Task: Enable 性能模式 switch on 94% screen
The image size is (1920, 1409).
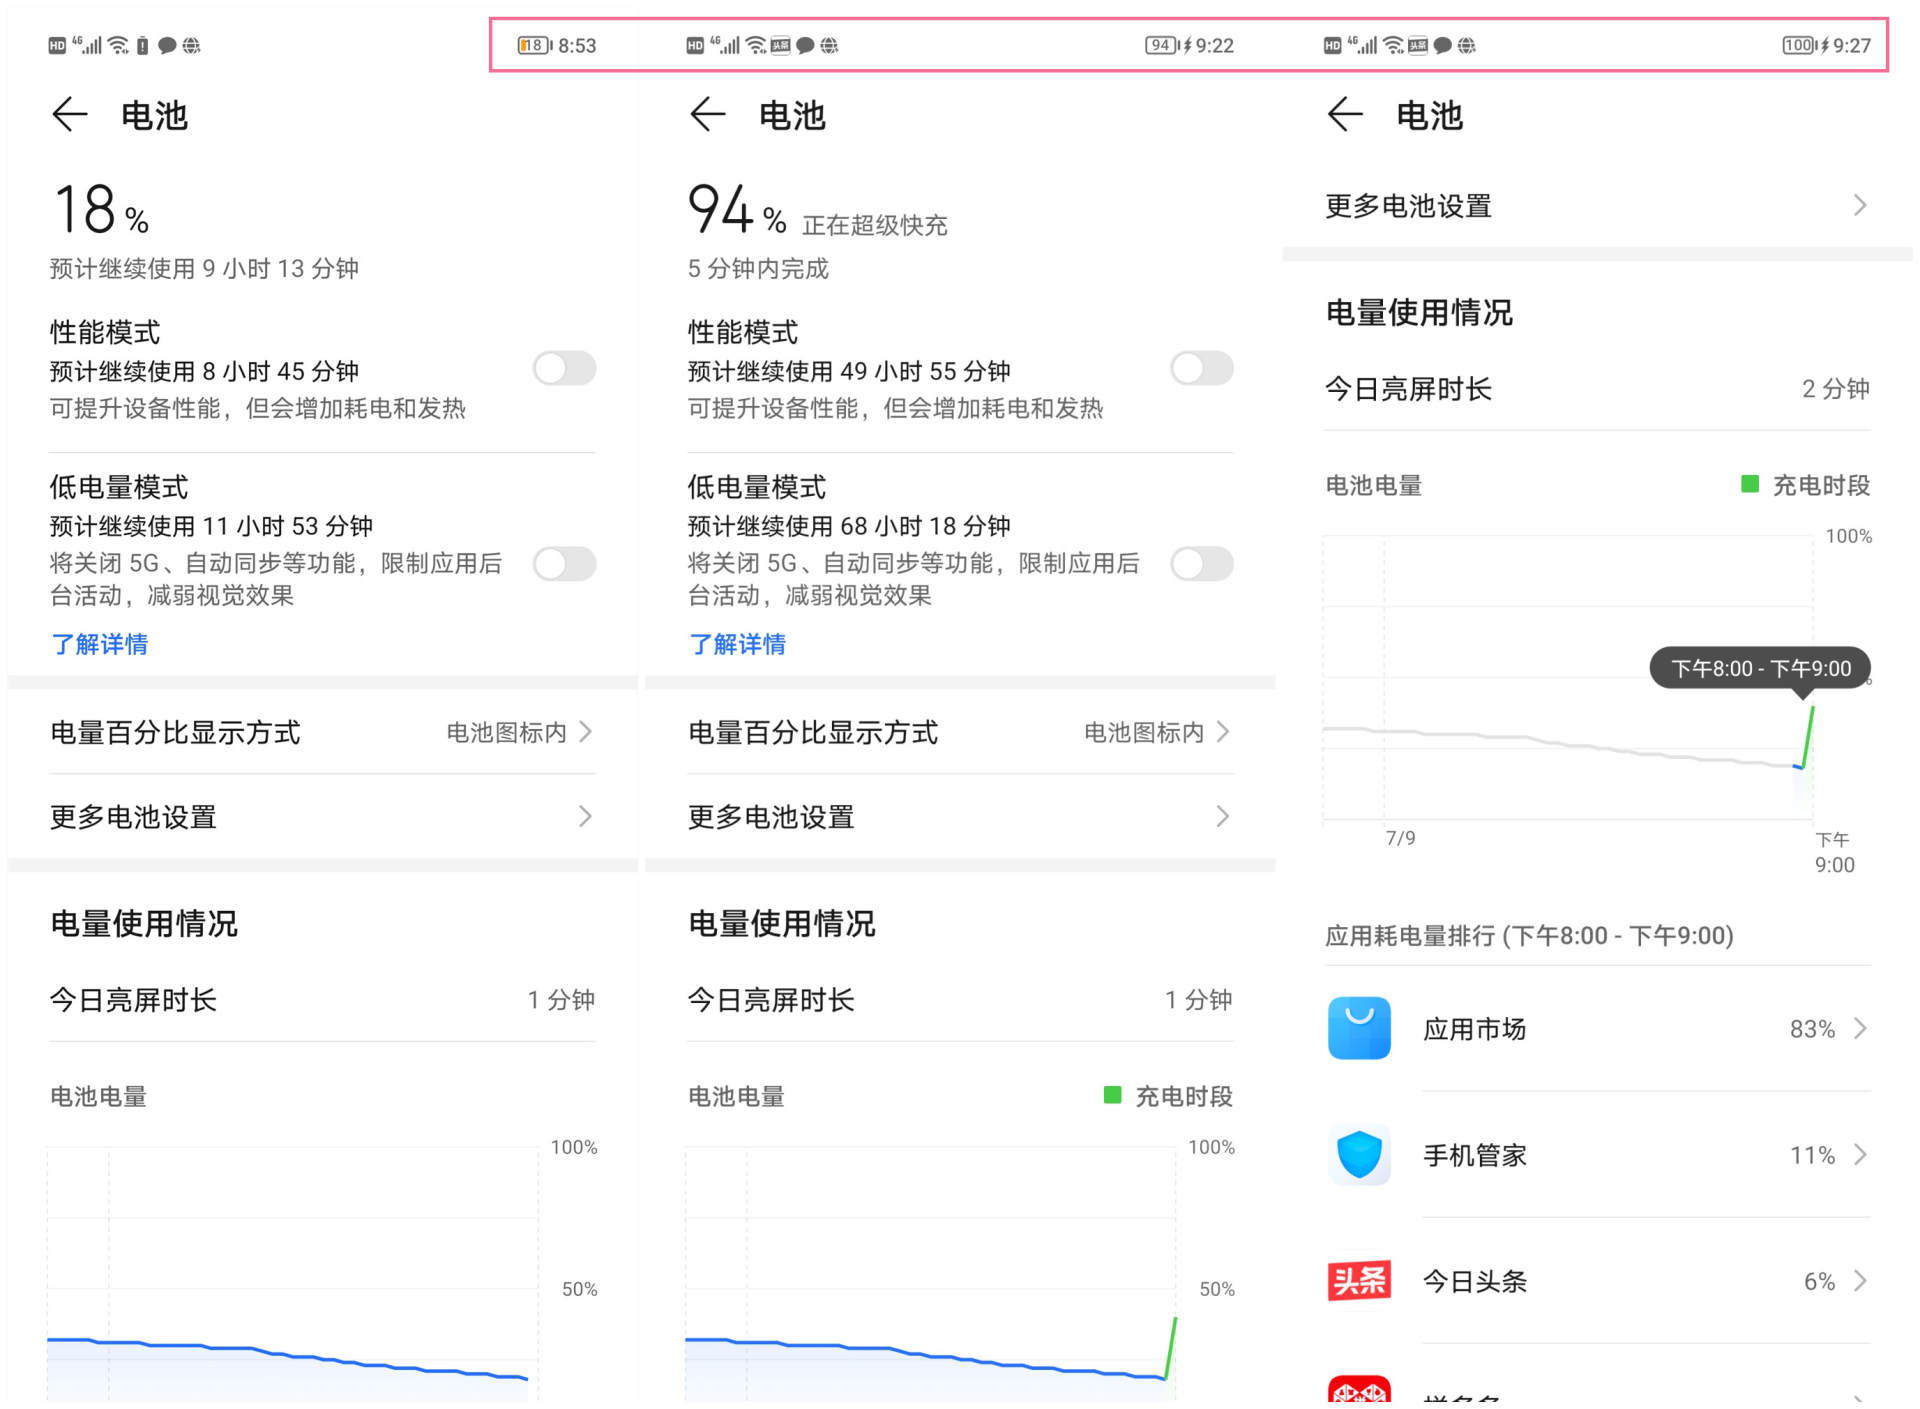Action: 1201,369
